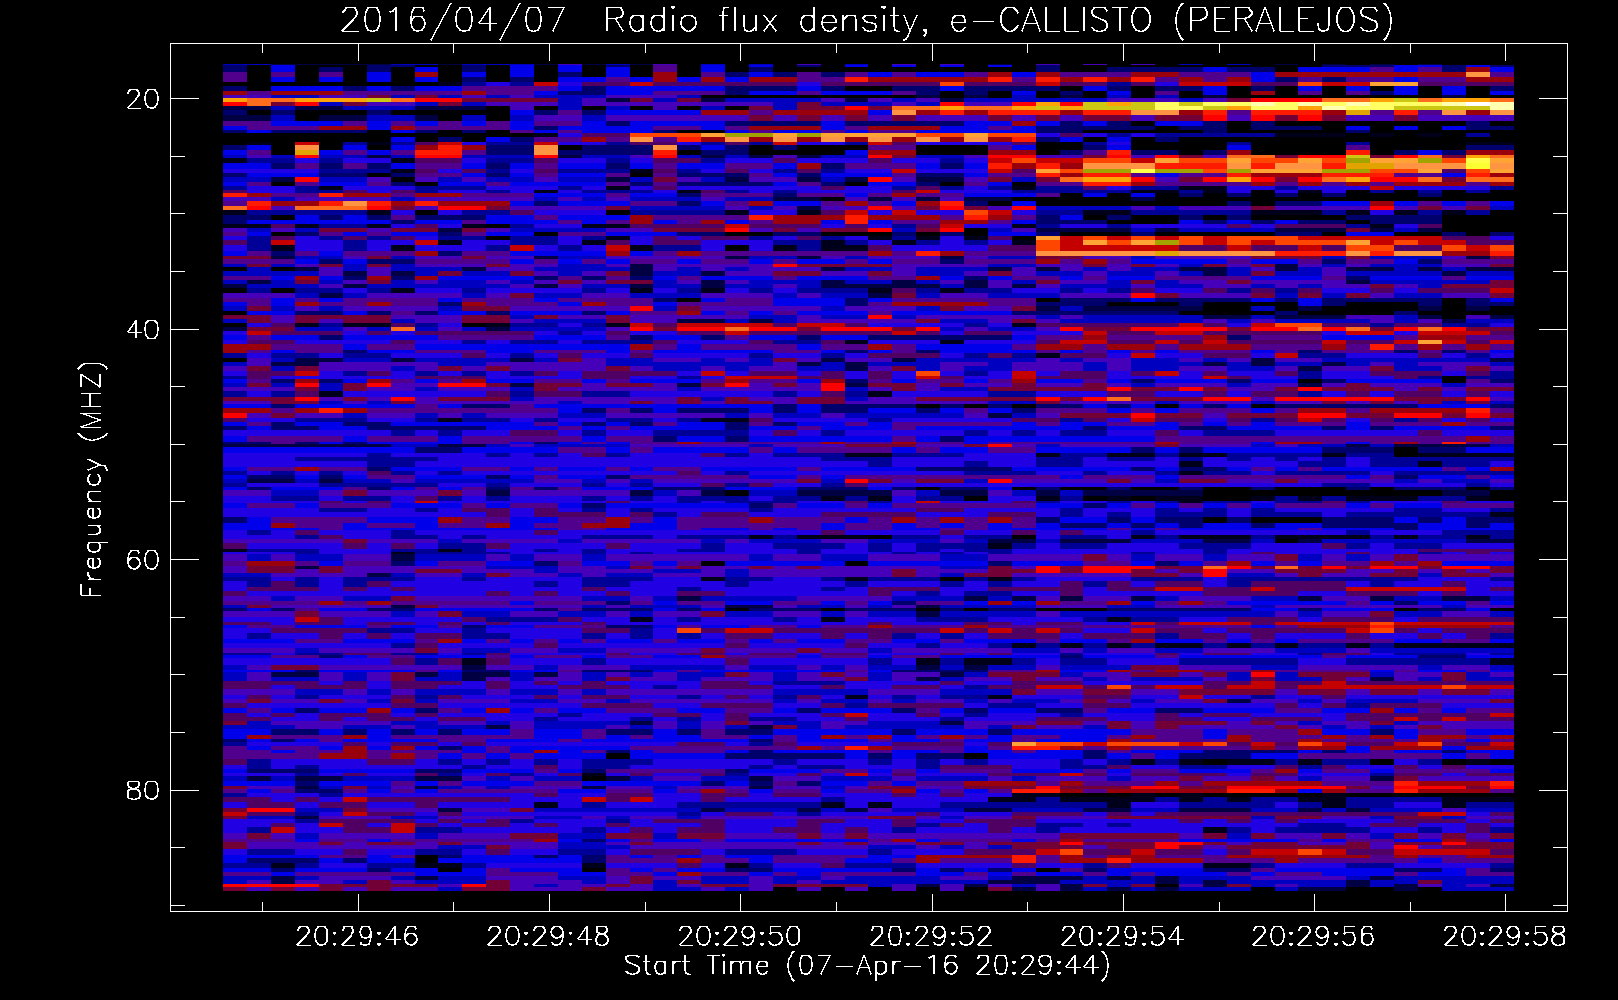Click the 20 MHz frequency tick label
The image size is (1618, 1000).
(143, 99)
